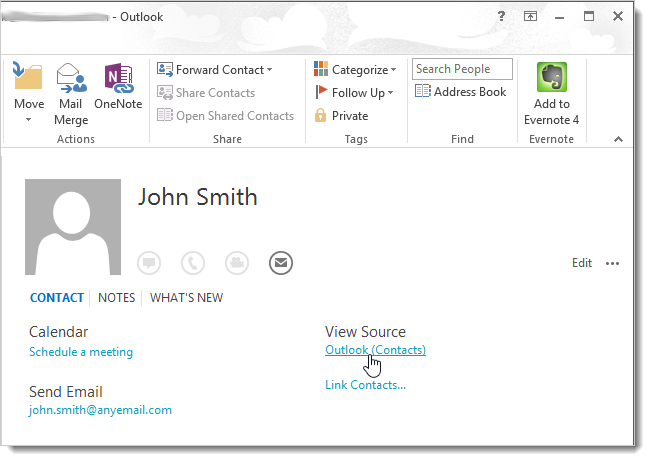Viewport: 650px width, 461px height.
Task: Switch to the NOTES tab
Action: point(116,298)
